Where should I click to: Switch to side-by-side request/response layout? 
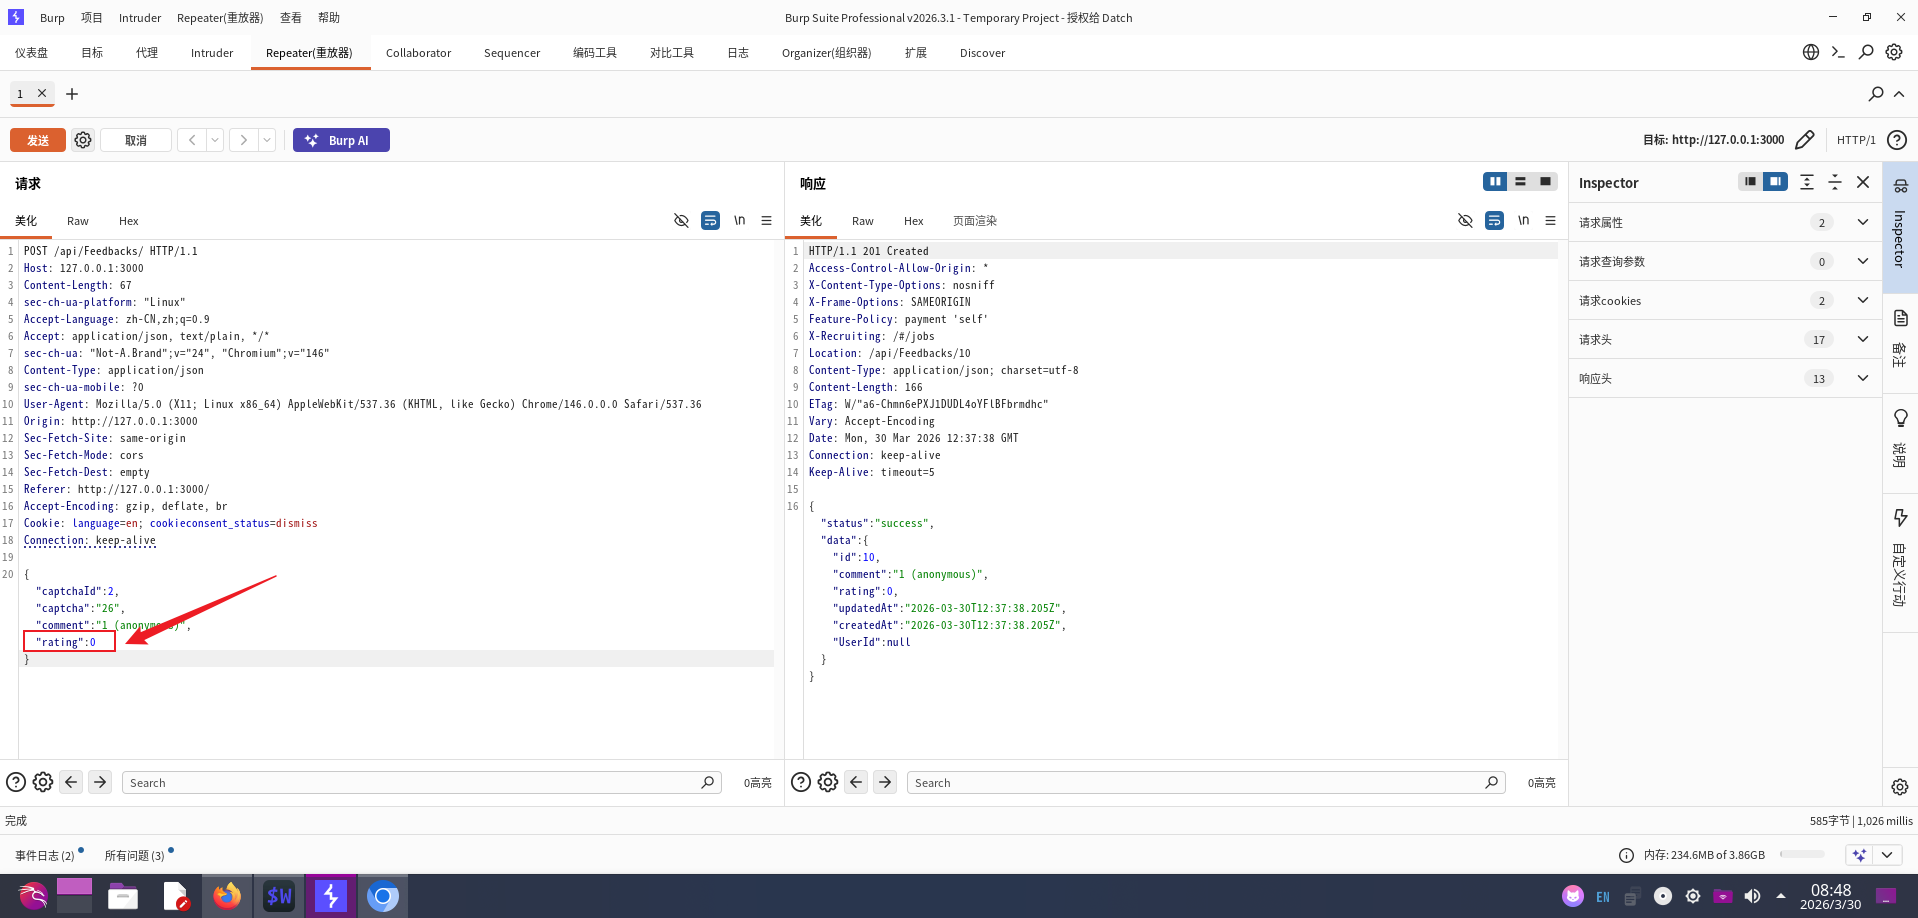click(x=1495, y=181)
